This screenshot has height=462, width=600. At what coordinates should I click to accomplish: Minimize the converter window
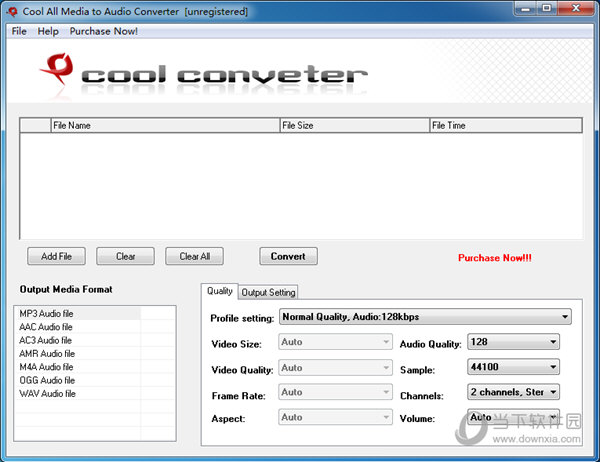526,8
